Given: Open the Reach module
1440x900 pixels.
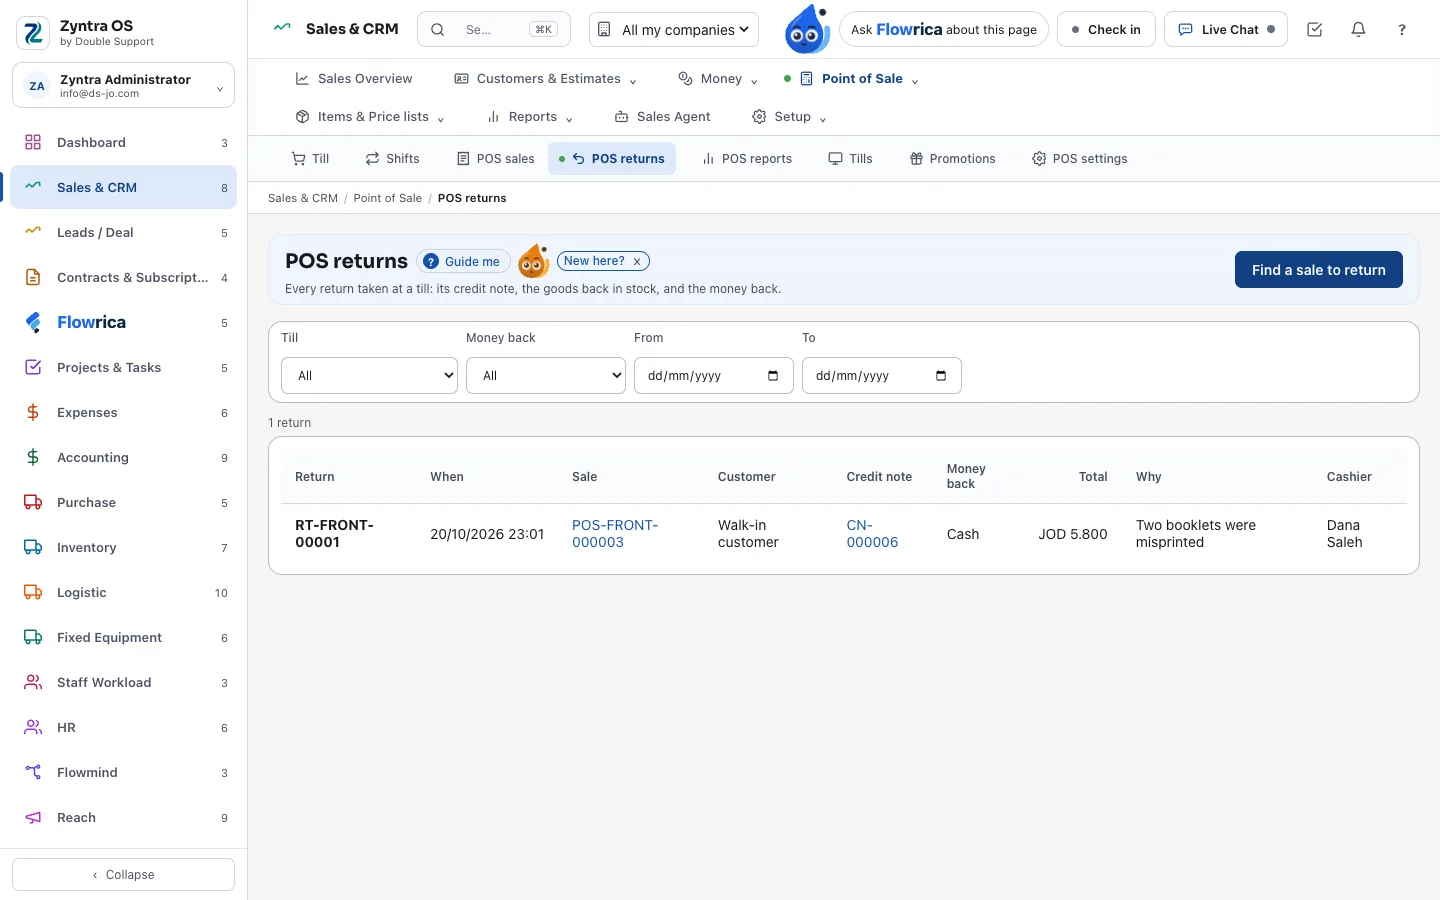Looking at the screenshot, I should pyautogui.click(x=124, y=817).
